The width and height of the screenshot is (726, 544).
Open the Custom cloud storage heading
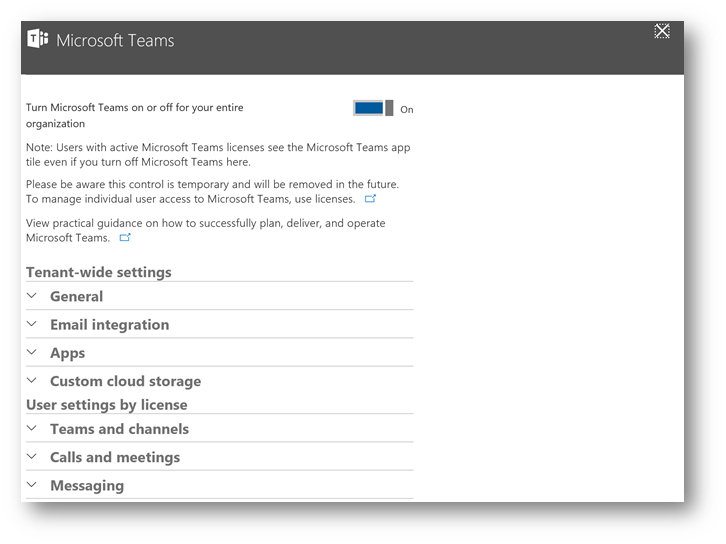point(125,381)
